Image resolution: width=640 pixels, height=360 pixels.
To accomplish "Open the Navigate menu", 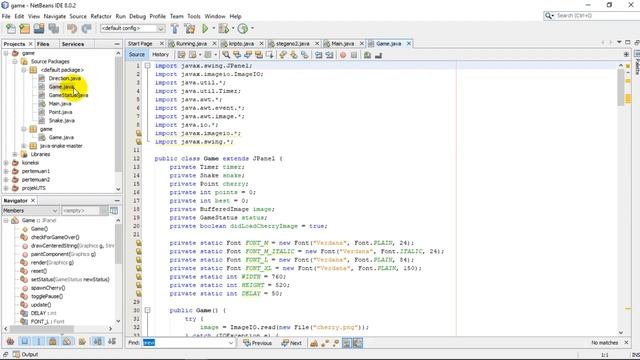I will [55, 16].
